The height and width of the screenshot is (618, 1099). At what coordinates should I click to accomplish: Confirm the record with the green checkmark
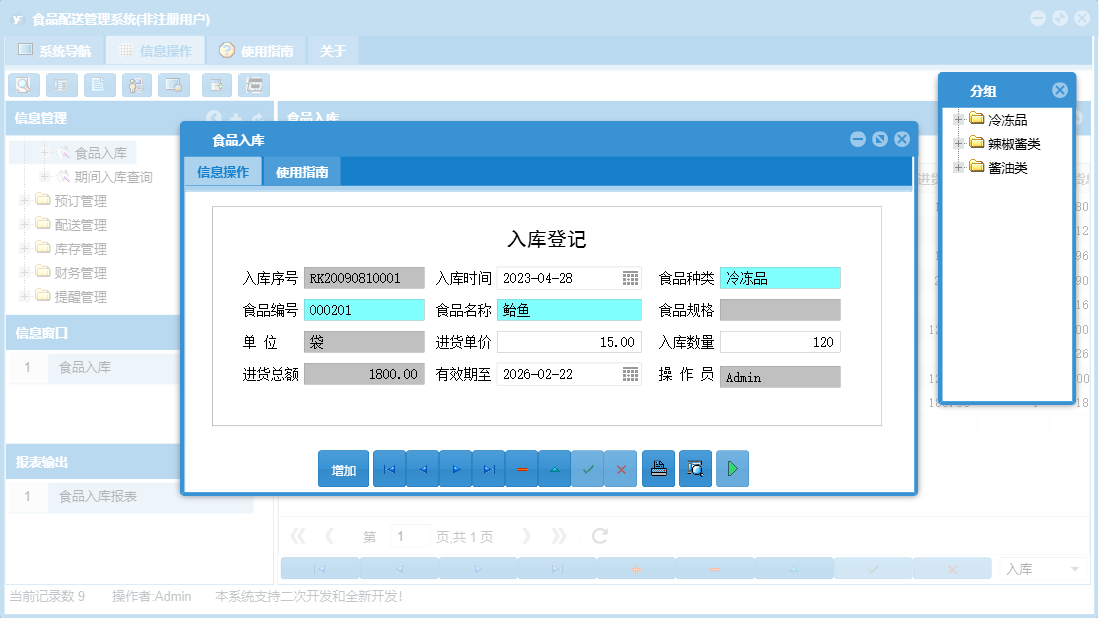[588, 468]
